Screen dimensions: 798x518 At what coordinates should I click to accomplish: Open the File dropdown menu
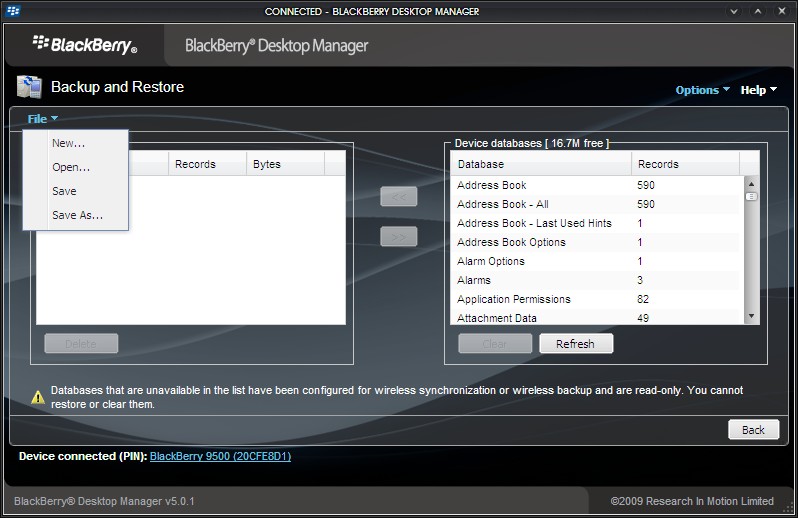(43, 119)
